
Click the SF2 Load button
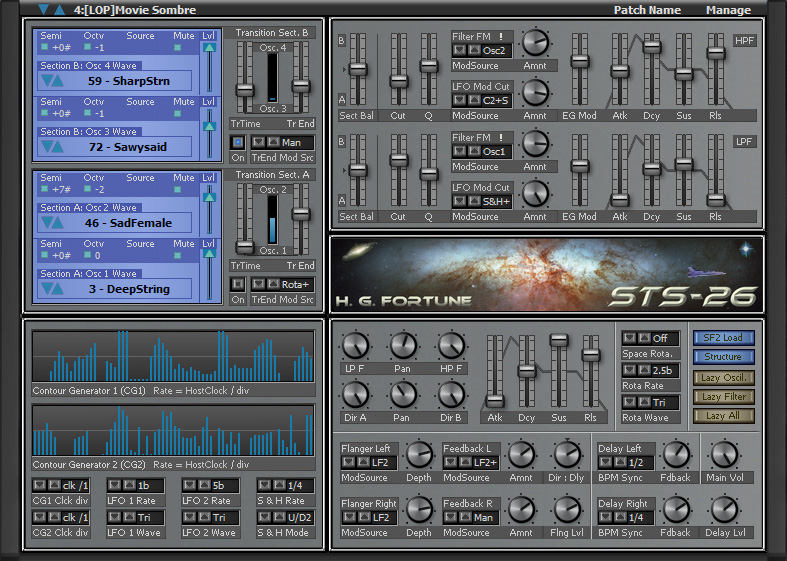(x=723, y=338)
